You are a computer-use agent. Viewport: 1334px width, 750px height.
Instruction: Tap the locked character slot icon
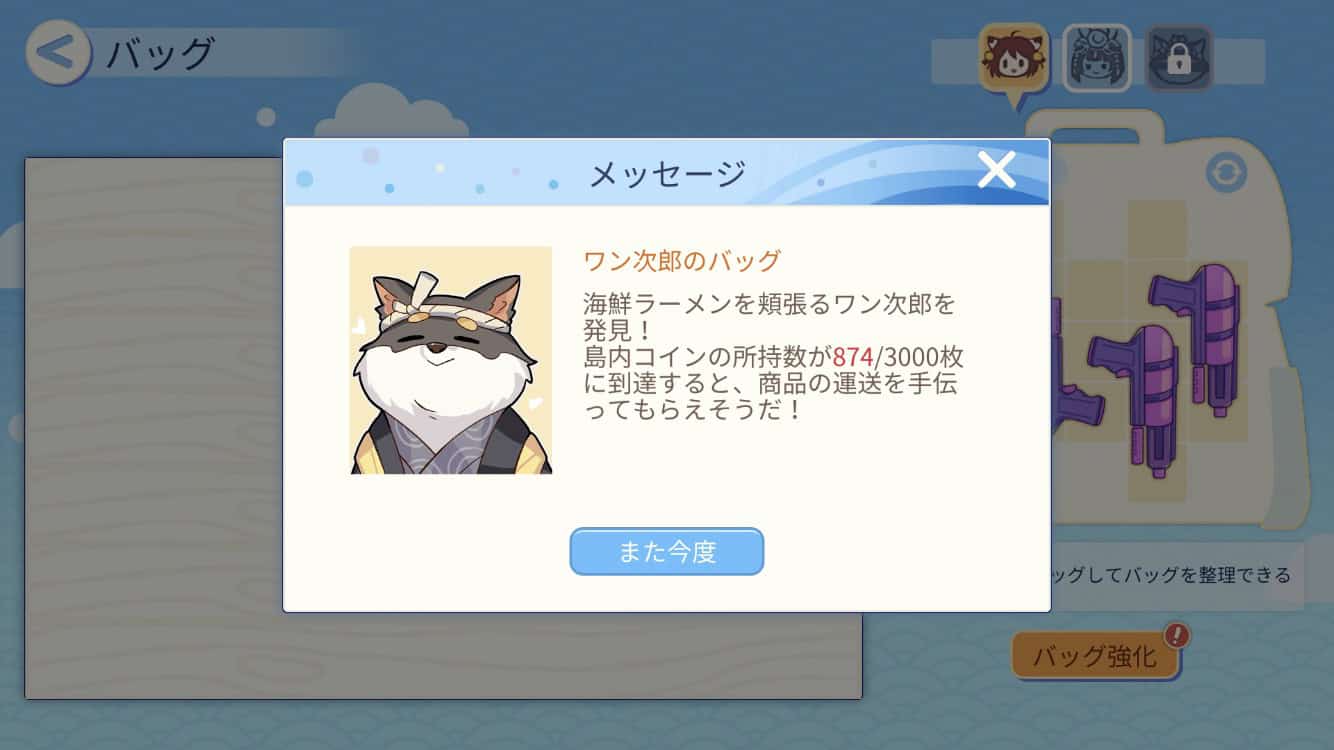click(1178, 58)
